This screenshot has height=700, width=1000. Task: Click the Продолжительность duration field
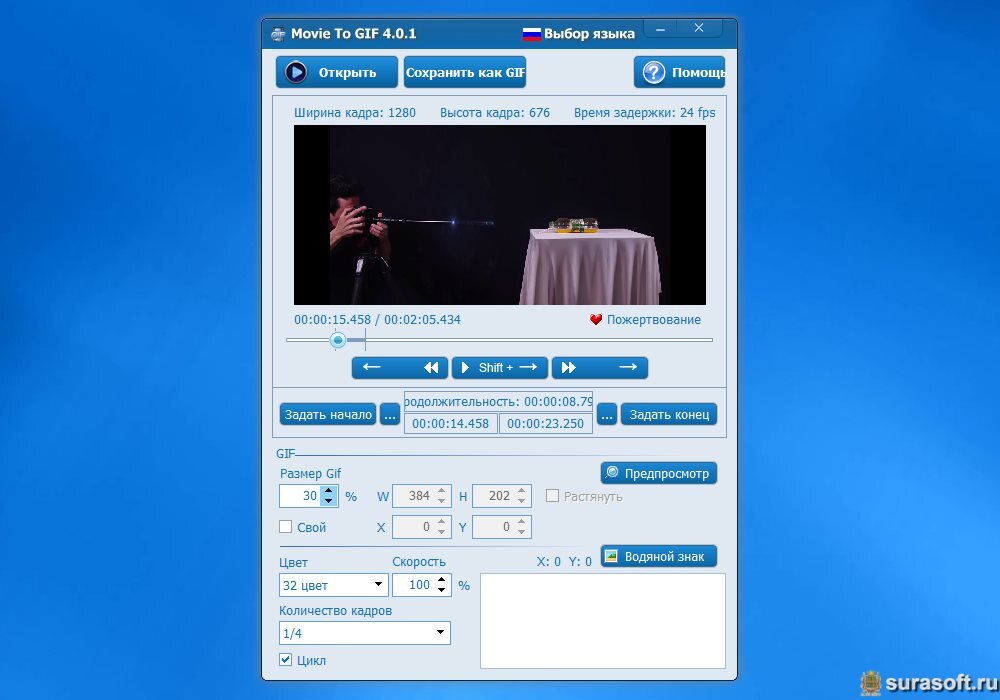click(498, 402)
